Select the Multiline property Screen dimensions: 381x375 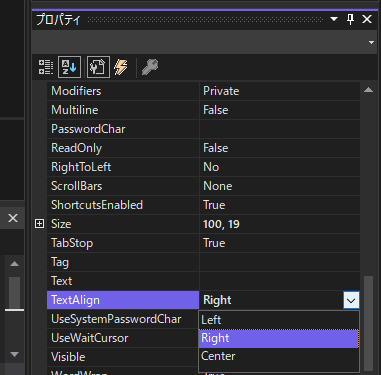(x=123, y=110)
